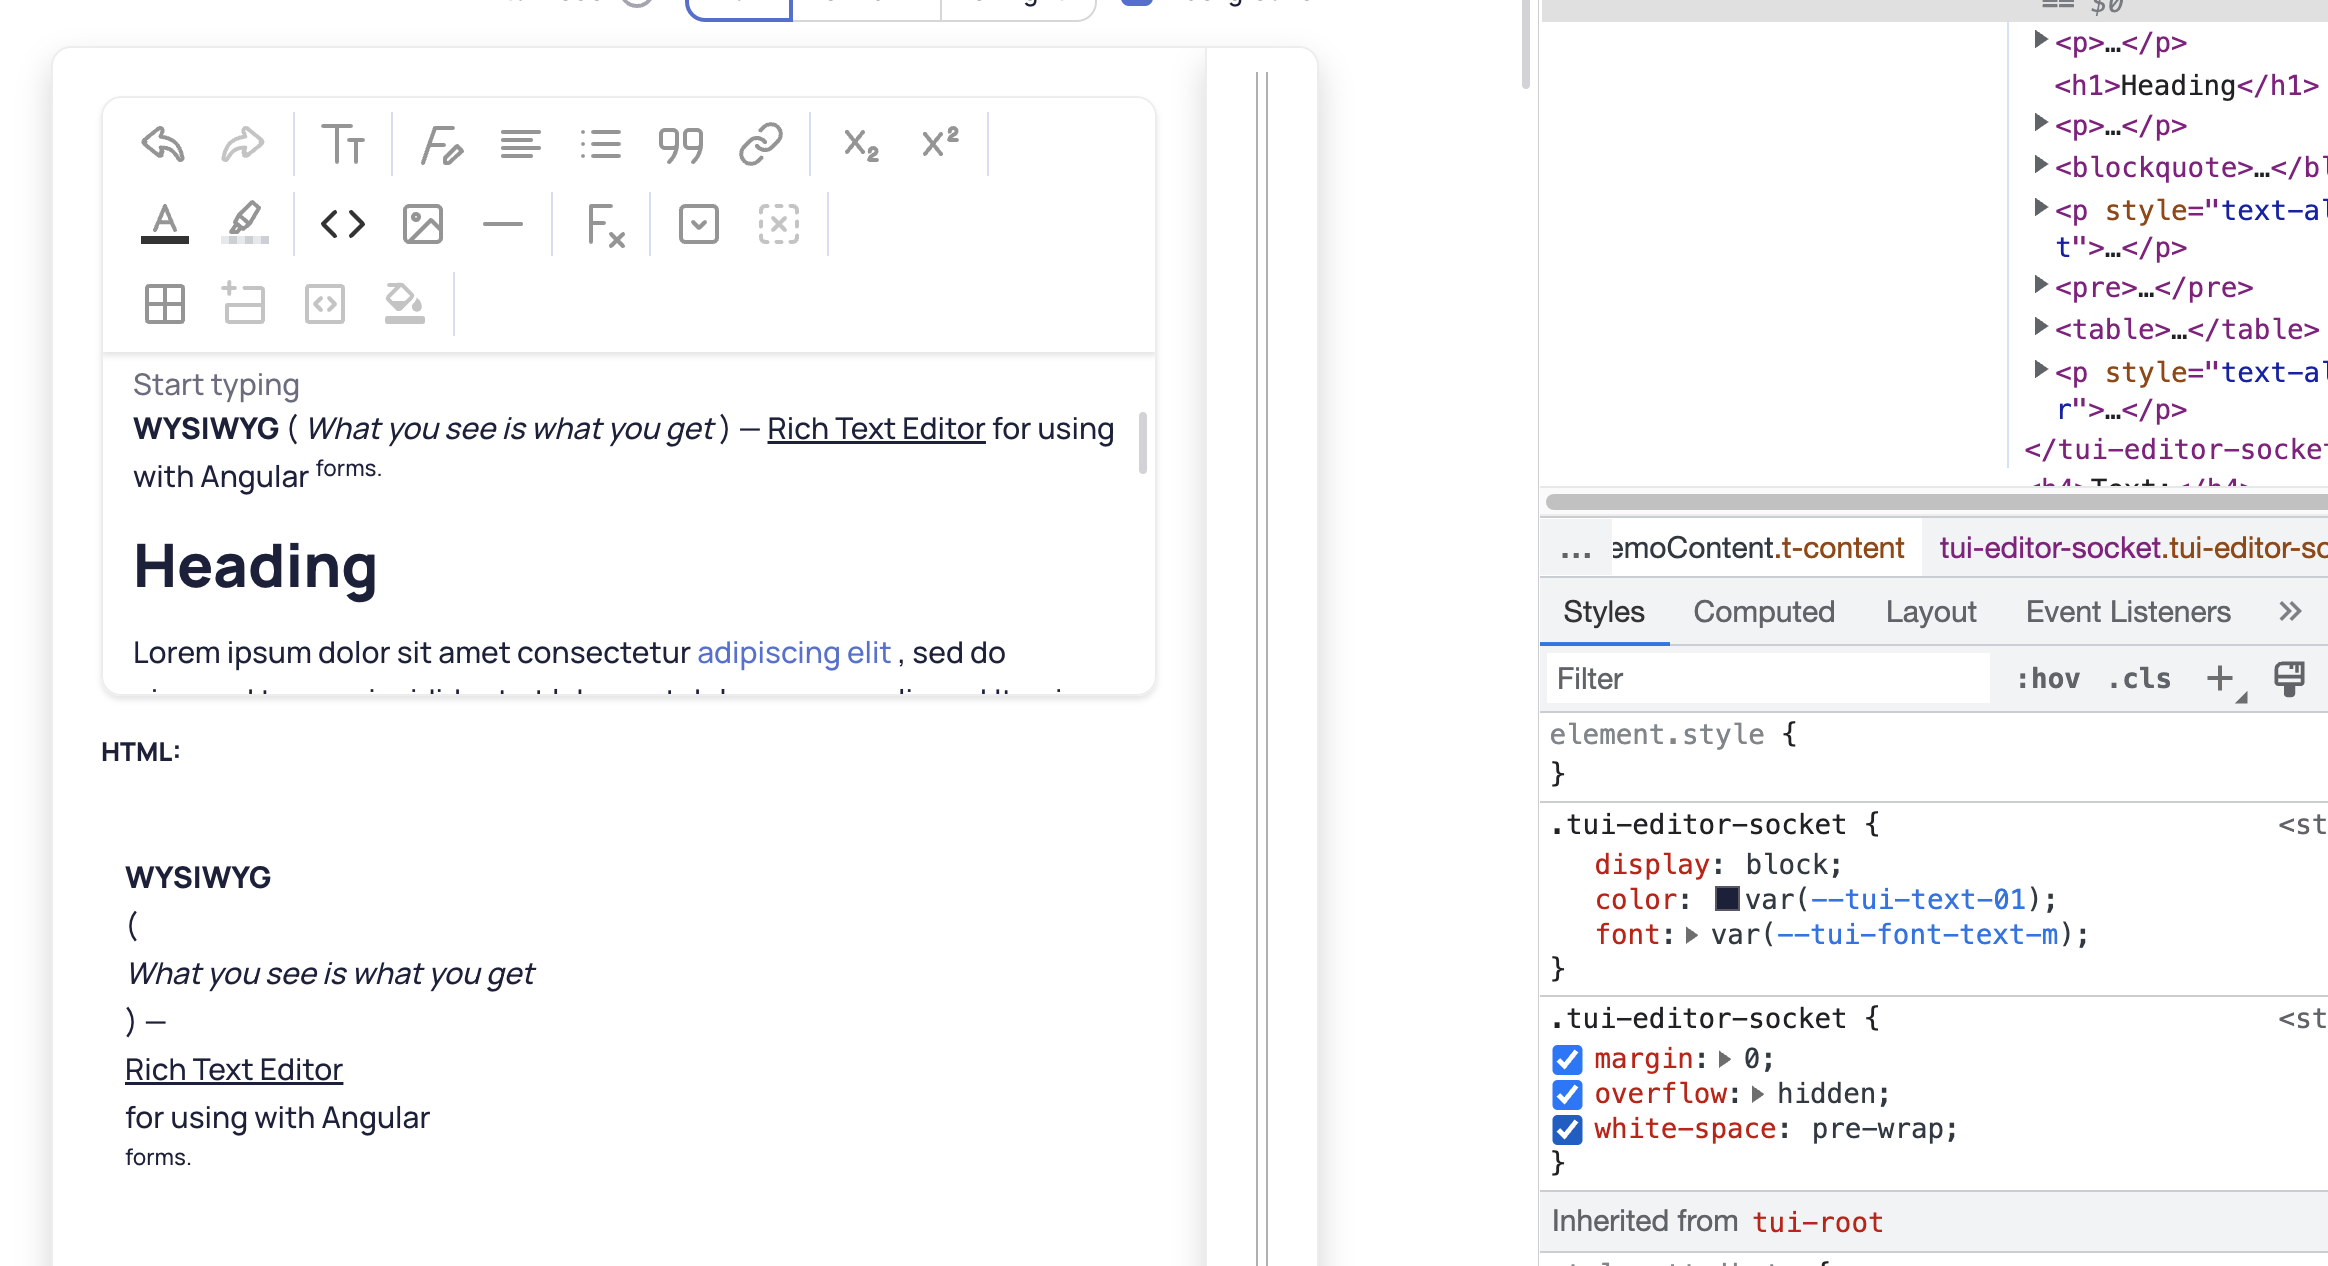Click the blockquote icon in the toolbar
The image size is (2328, 1266).
coord(681,144)
